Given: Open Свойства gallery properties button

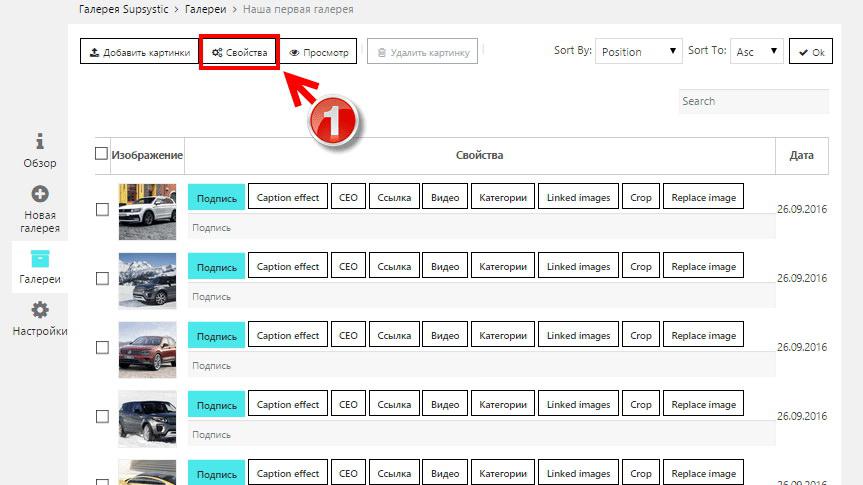Looking at the screenshot, I should click(240, 52).
